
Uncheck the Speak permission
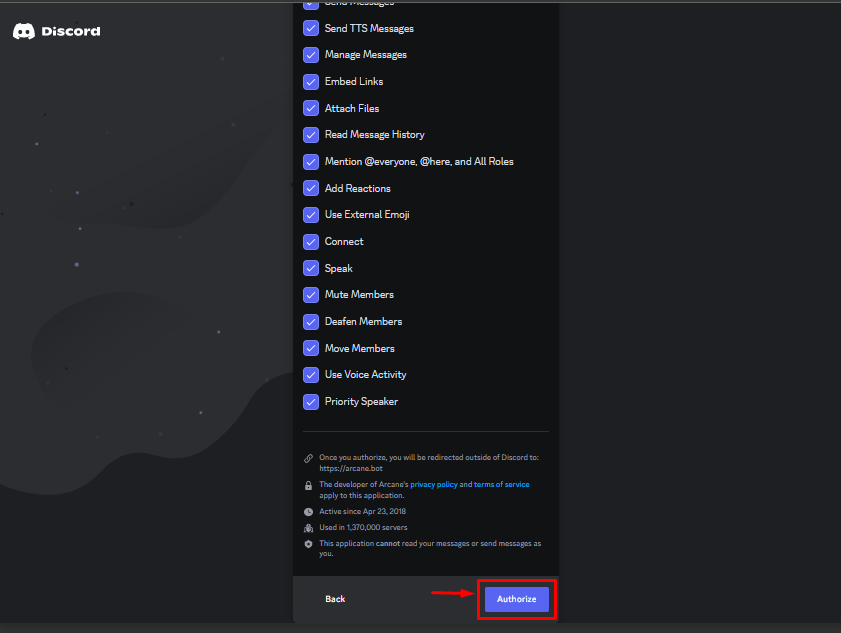pos(311,268)
